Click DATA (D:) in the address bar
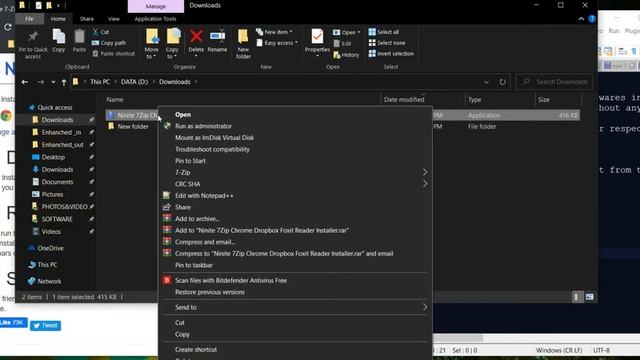The height and width of the screenshot is (360, 640). coord(134,82)
